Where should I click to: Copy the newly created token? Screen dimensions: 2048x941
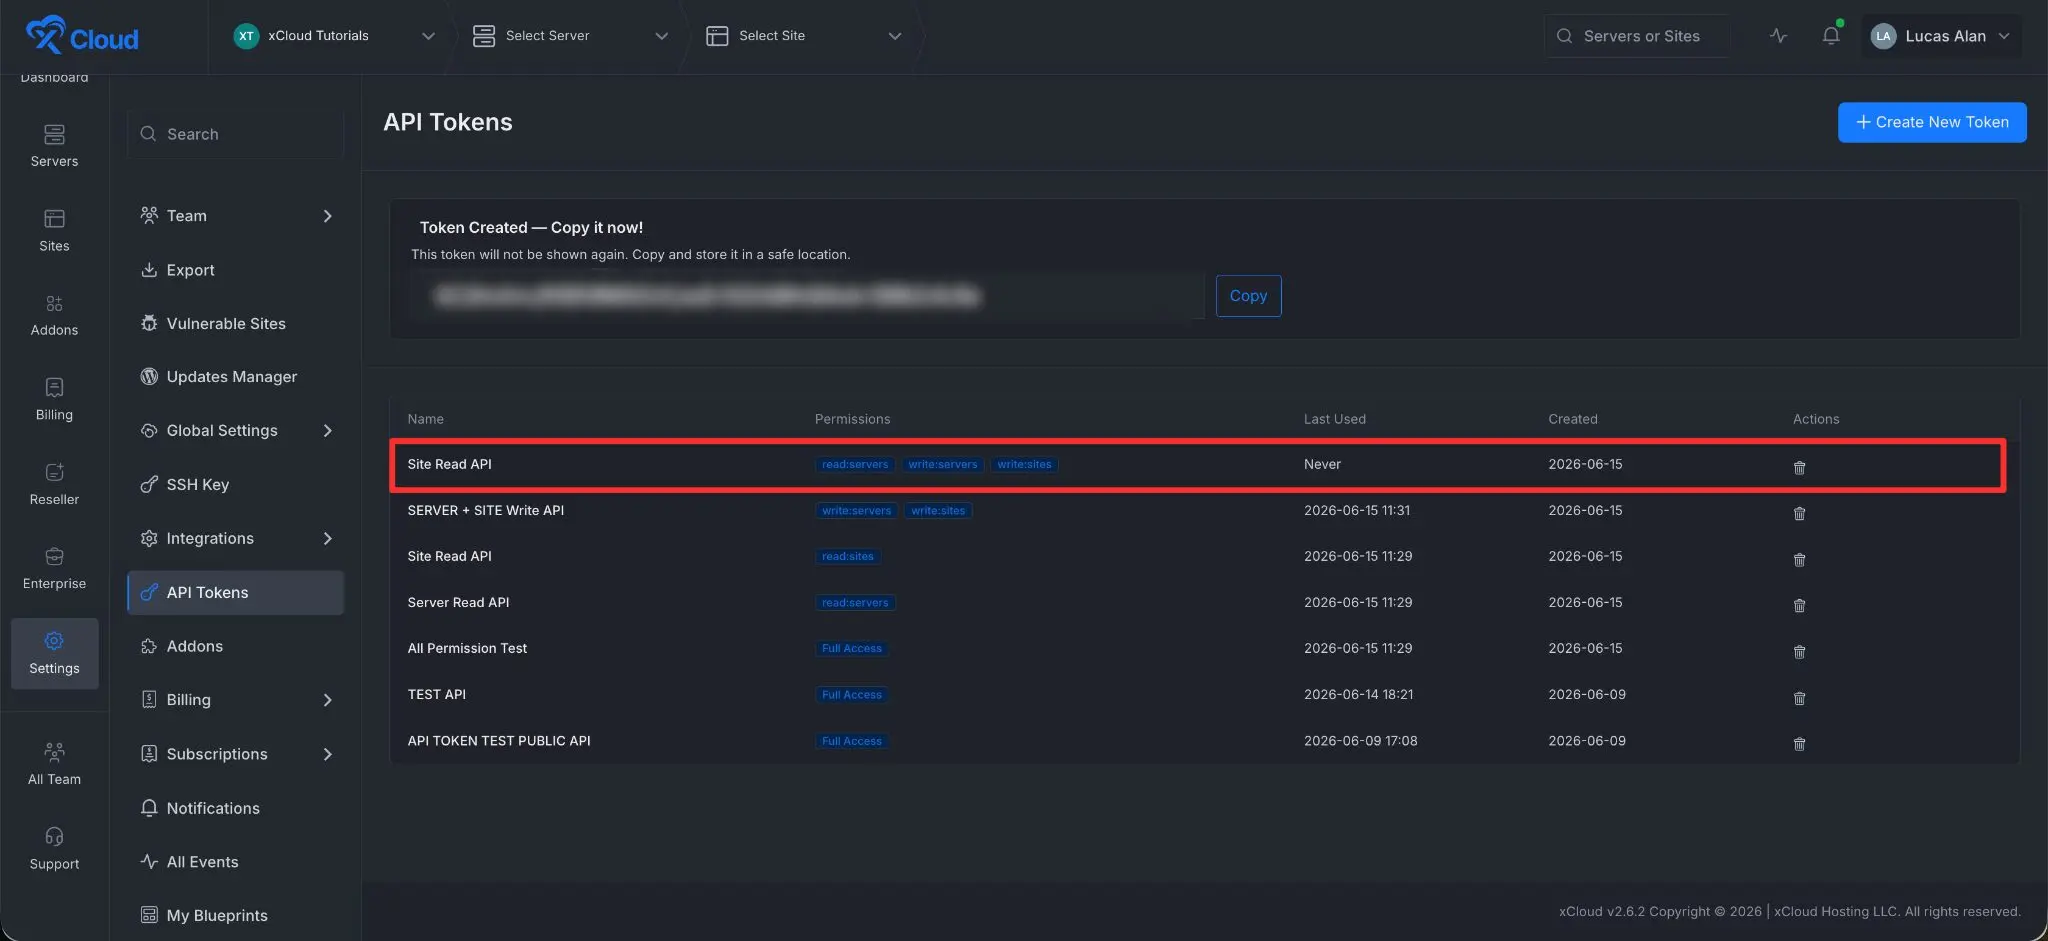[x=1248, y=296]
